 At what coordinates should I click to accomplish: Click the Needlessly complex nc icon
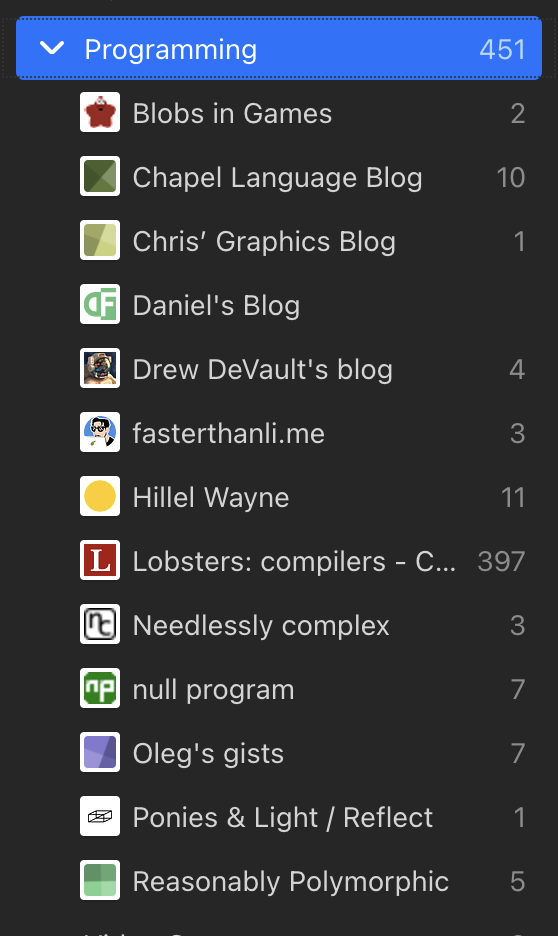pos(100,624)
